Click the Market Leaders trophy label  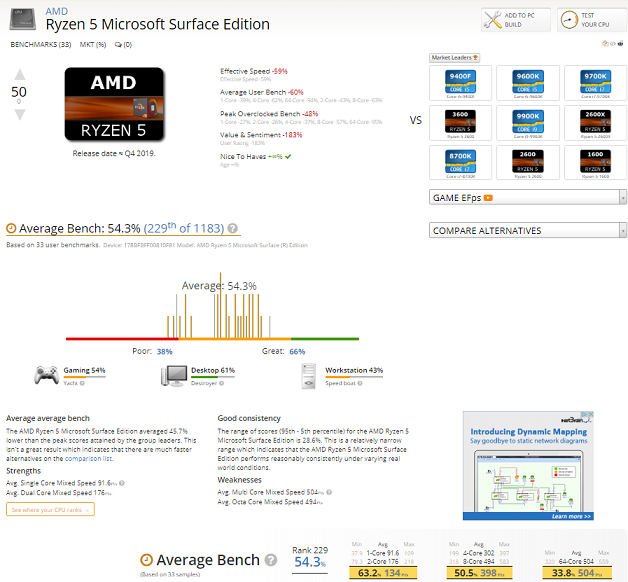click(455, 58)
